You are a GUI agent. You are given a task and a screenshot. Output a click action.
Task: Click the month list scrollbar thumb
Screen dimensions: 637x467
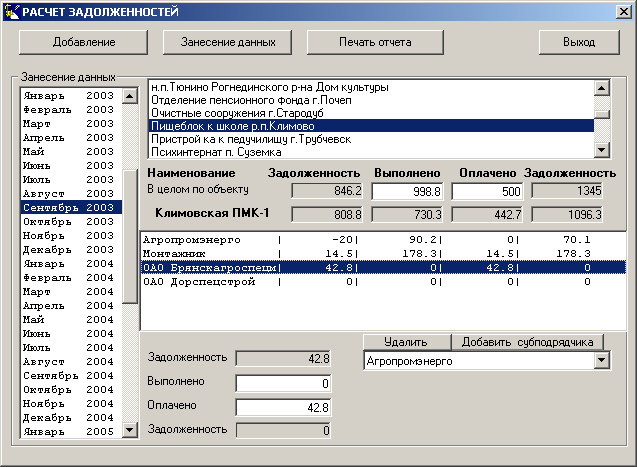coord(130,237)
